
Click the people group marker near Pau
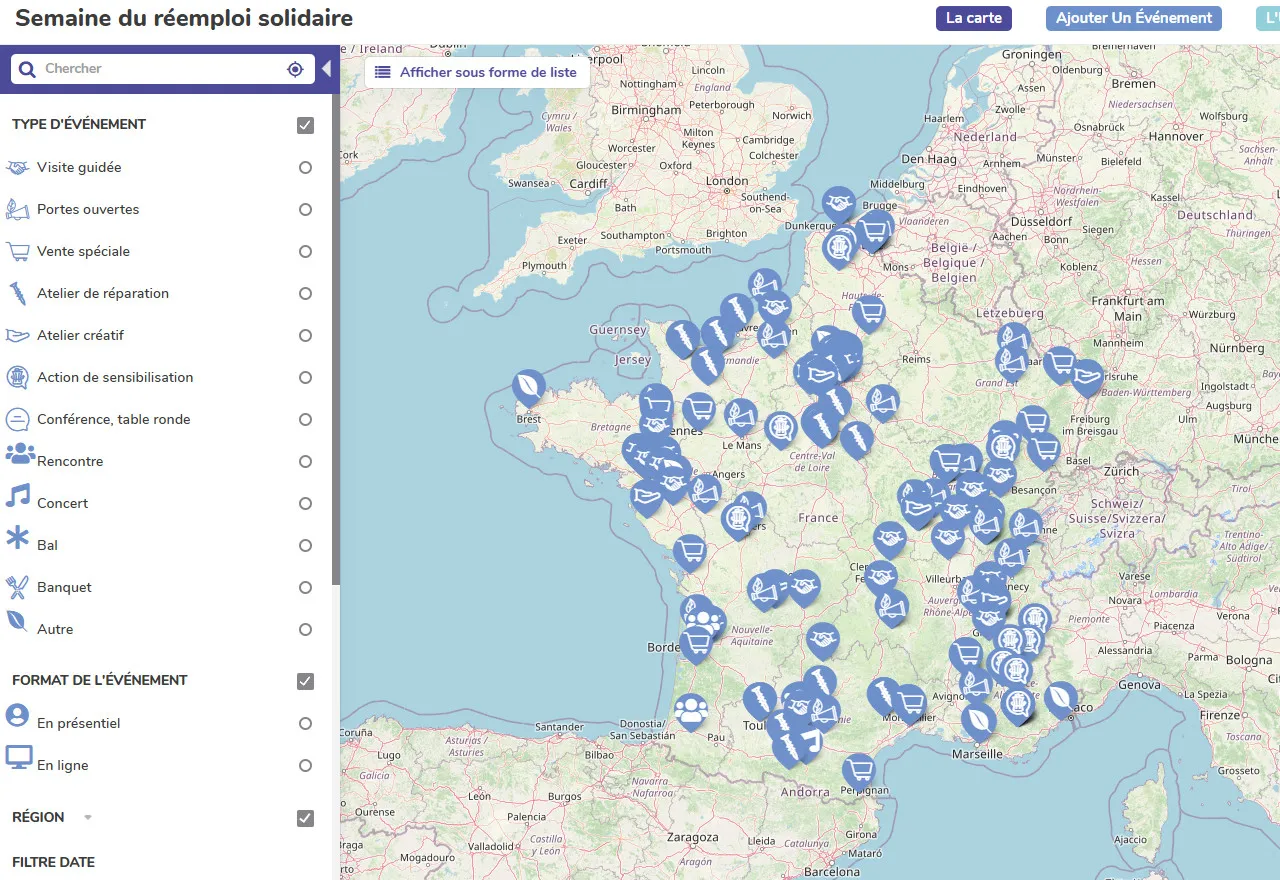pyautogui.click(x=691, y=711)
